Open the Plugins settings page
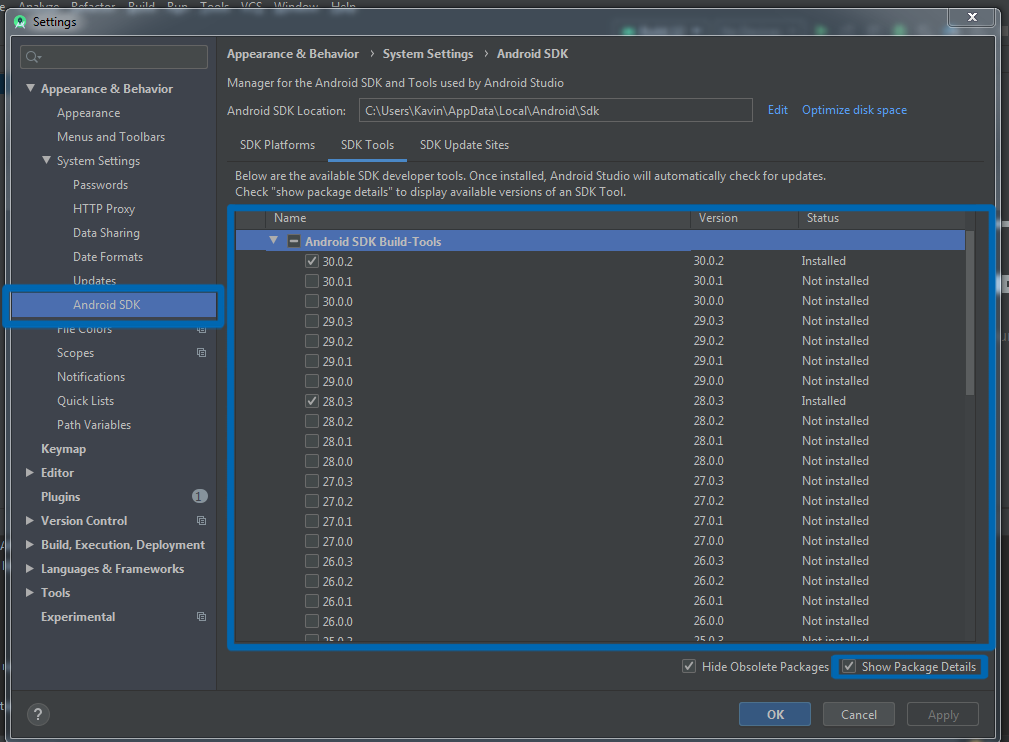1009x742 pixels. 60,497
